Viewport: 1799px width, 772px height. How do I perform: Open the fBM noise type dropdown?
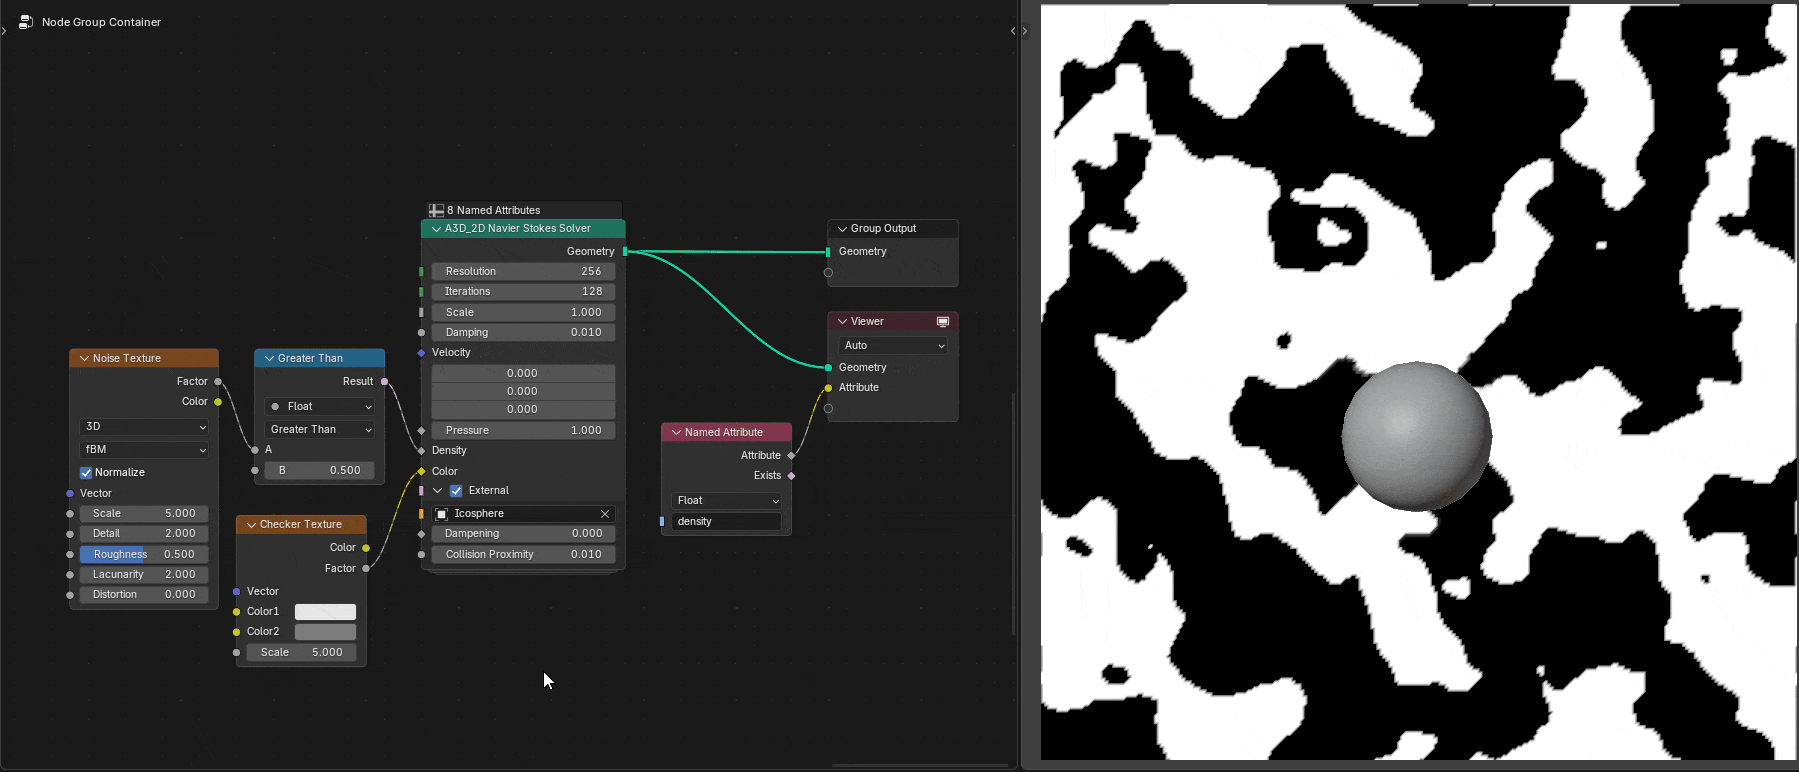coord(144,450)
